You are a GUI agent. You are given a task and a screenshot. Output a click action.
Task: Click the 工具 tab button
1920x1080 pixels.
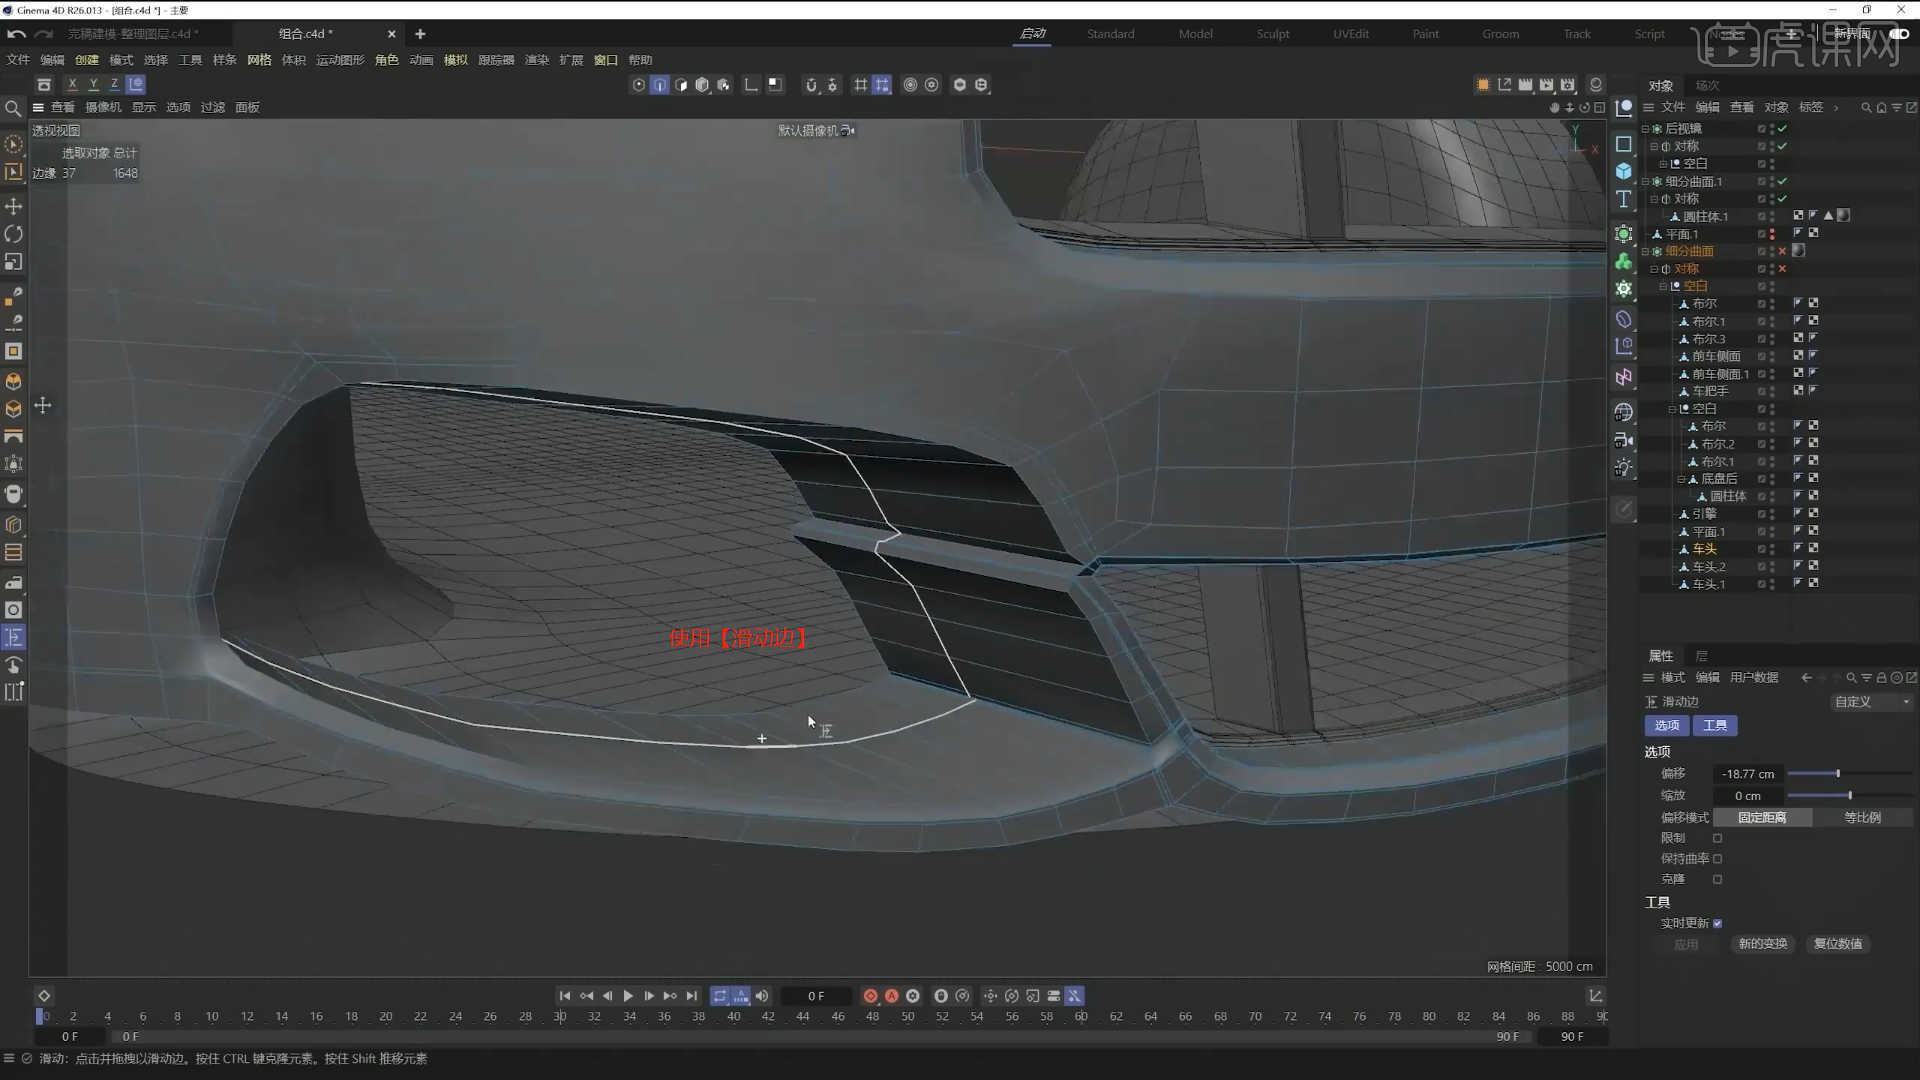tap(1715, 726)
